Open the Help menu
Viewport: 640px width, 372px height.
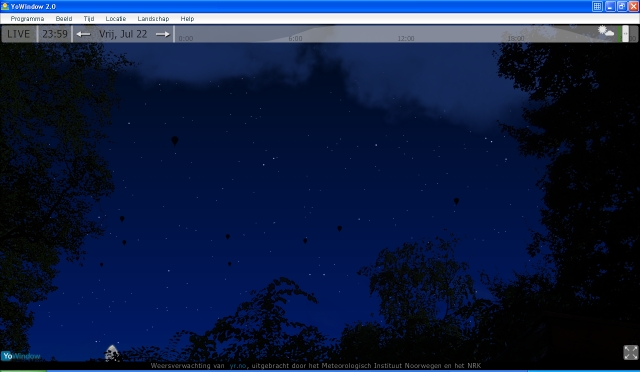(x=187, y=19)
